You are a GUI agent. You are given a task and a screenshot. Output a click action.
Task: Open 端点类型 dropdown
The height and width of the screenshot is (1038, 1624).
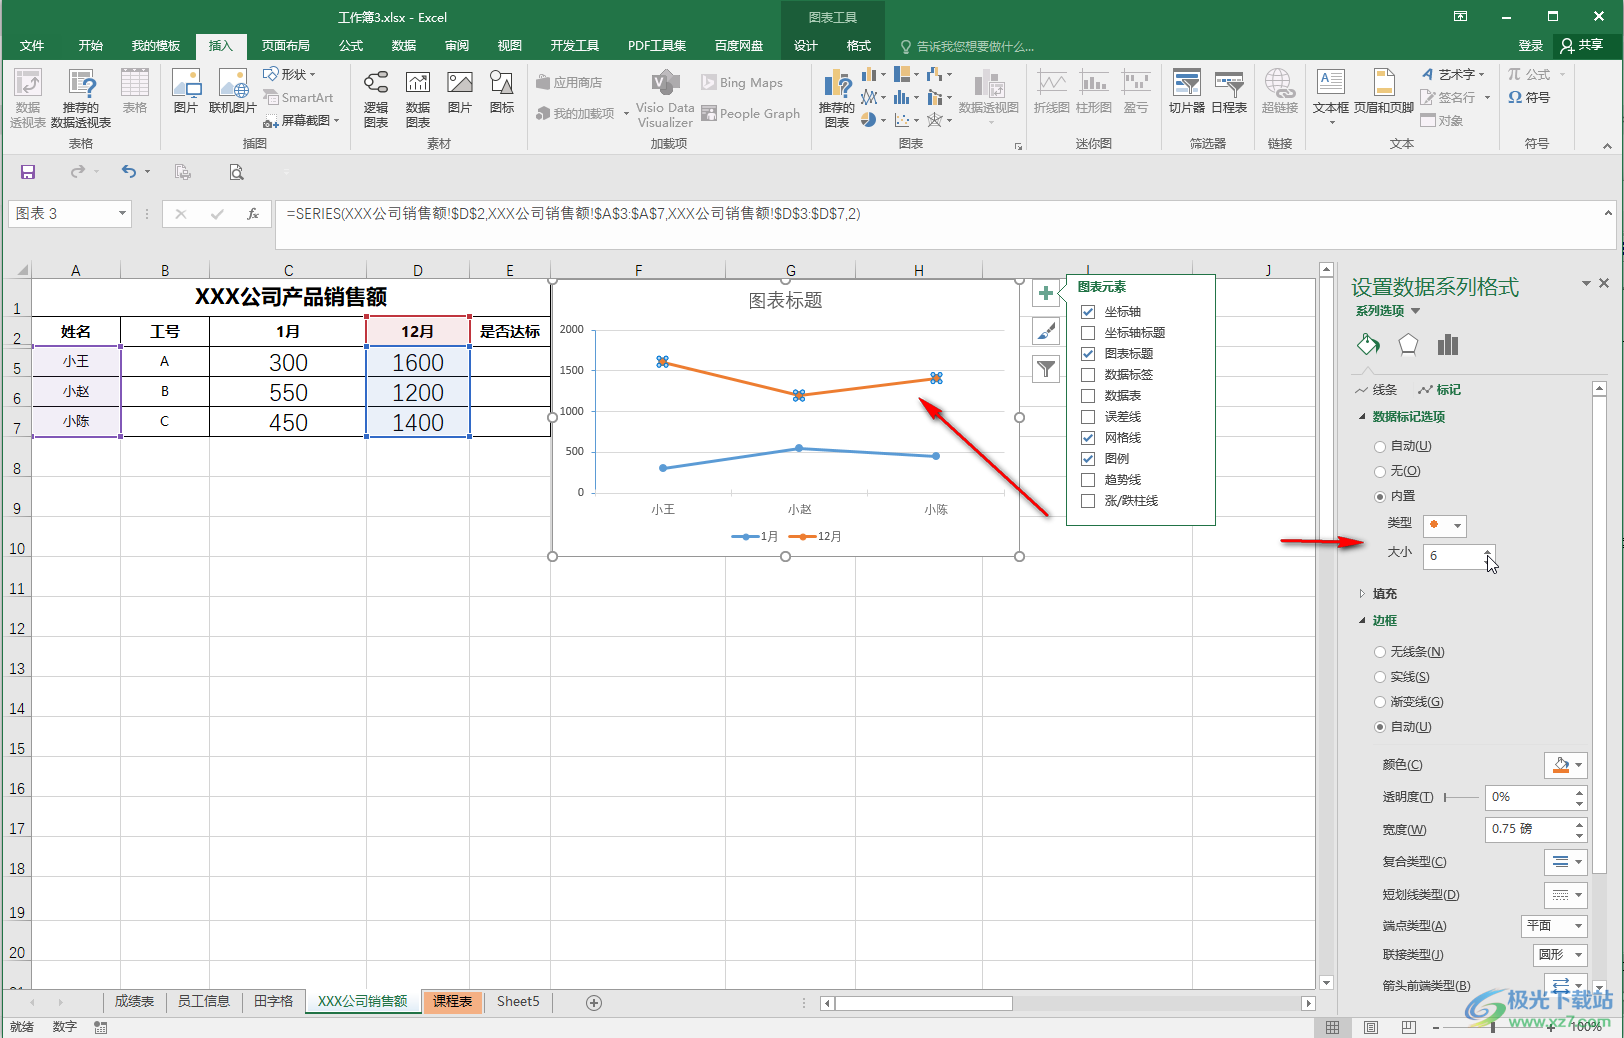click(1555, 926)
